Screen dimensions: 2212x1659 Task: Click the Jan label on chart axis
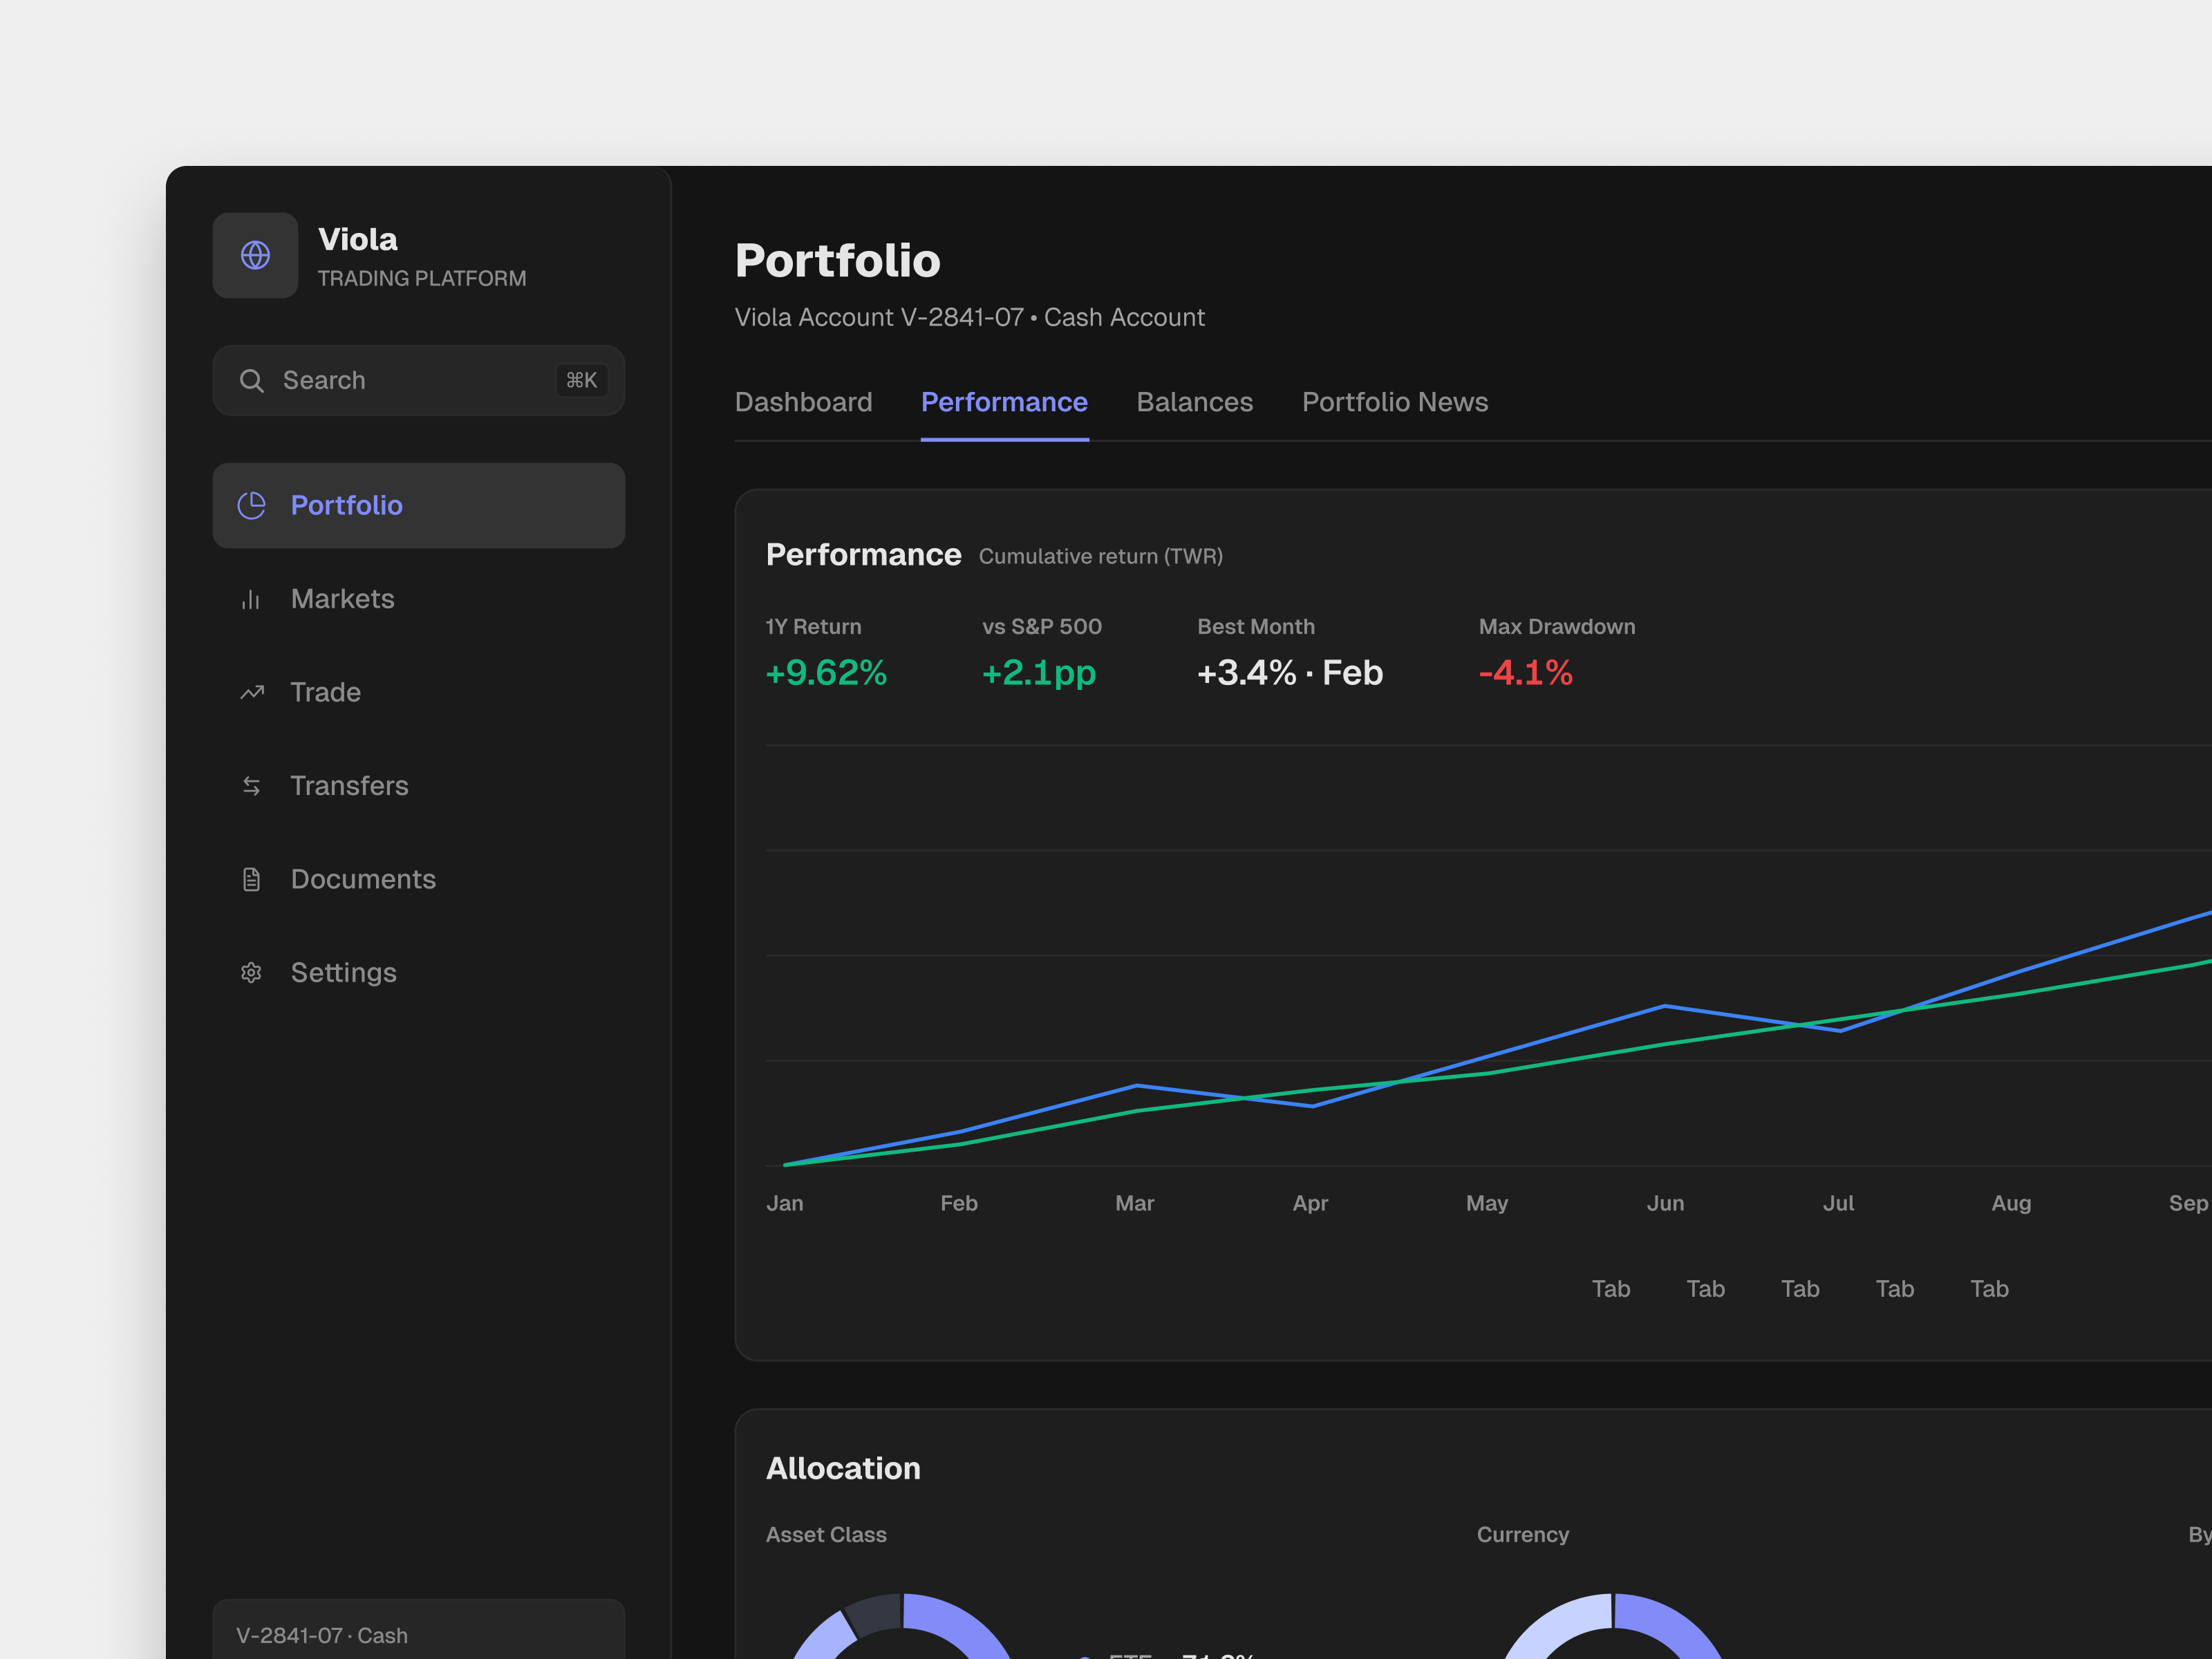(785, 1203)
